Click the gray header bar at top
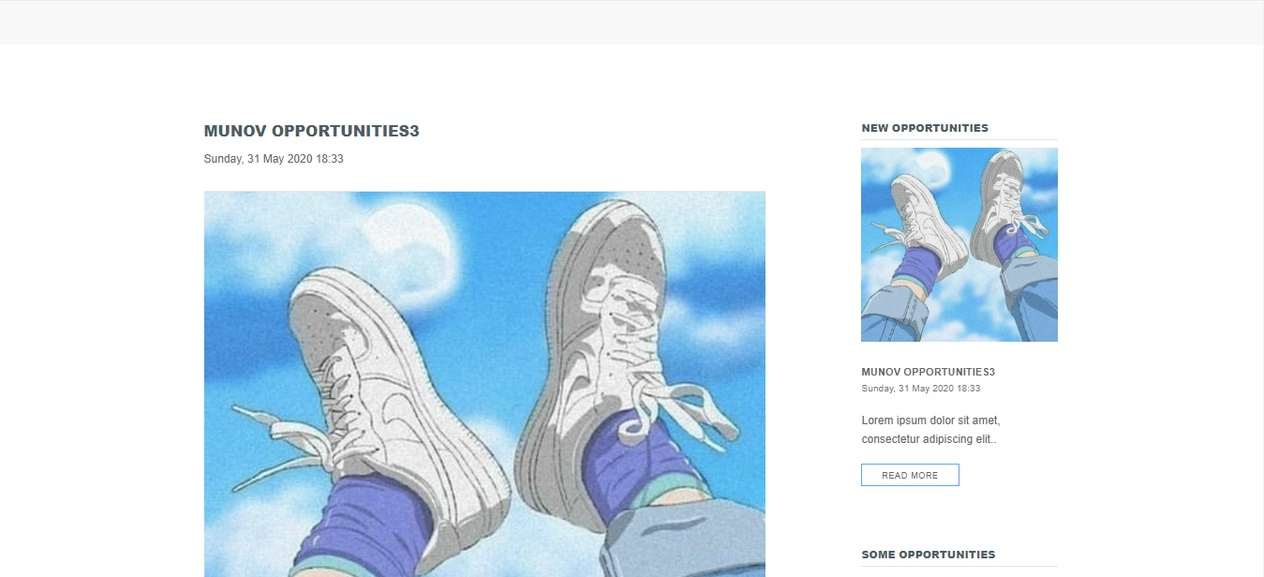Screen dimensions: 1264x577 click(x=632, y=22)
